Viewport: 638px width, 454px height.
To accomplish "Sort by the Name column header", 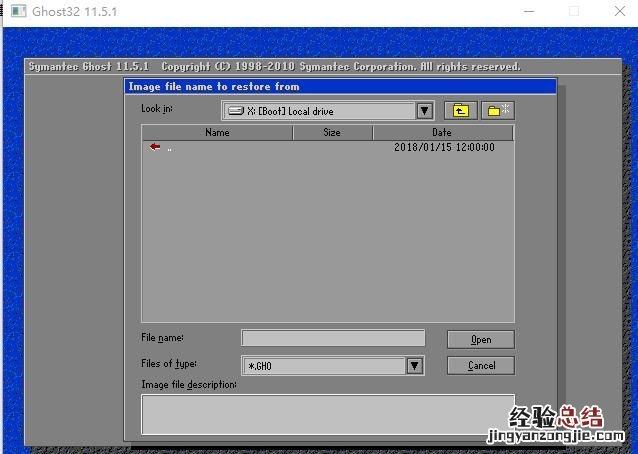I will tap(217, 133).
